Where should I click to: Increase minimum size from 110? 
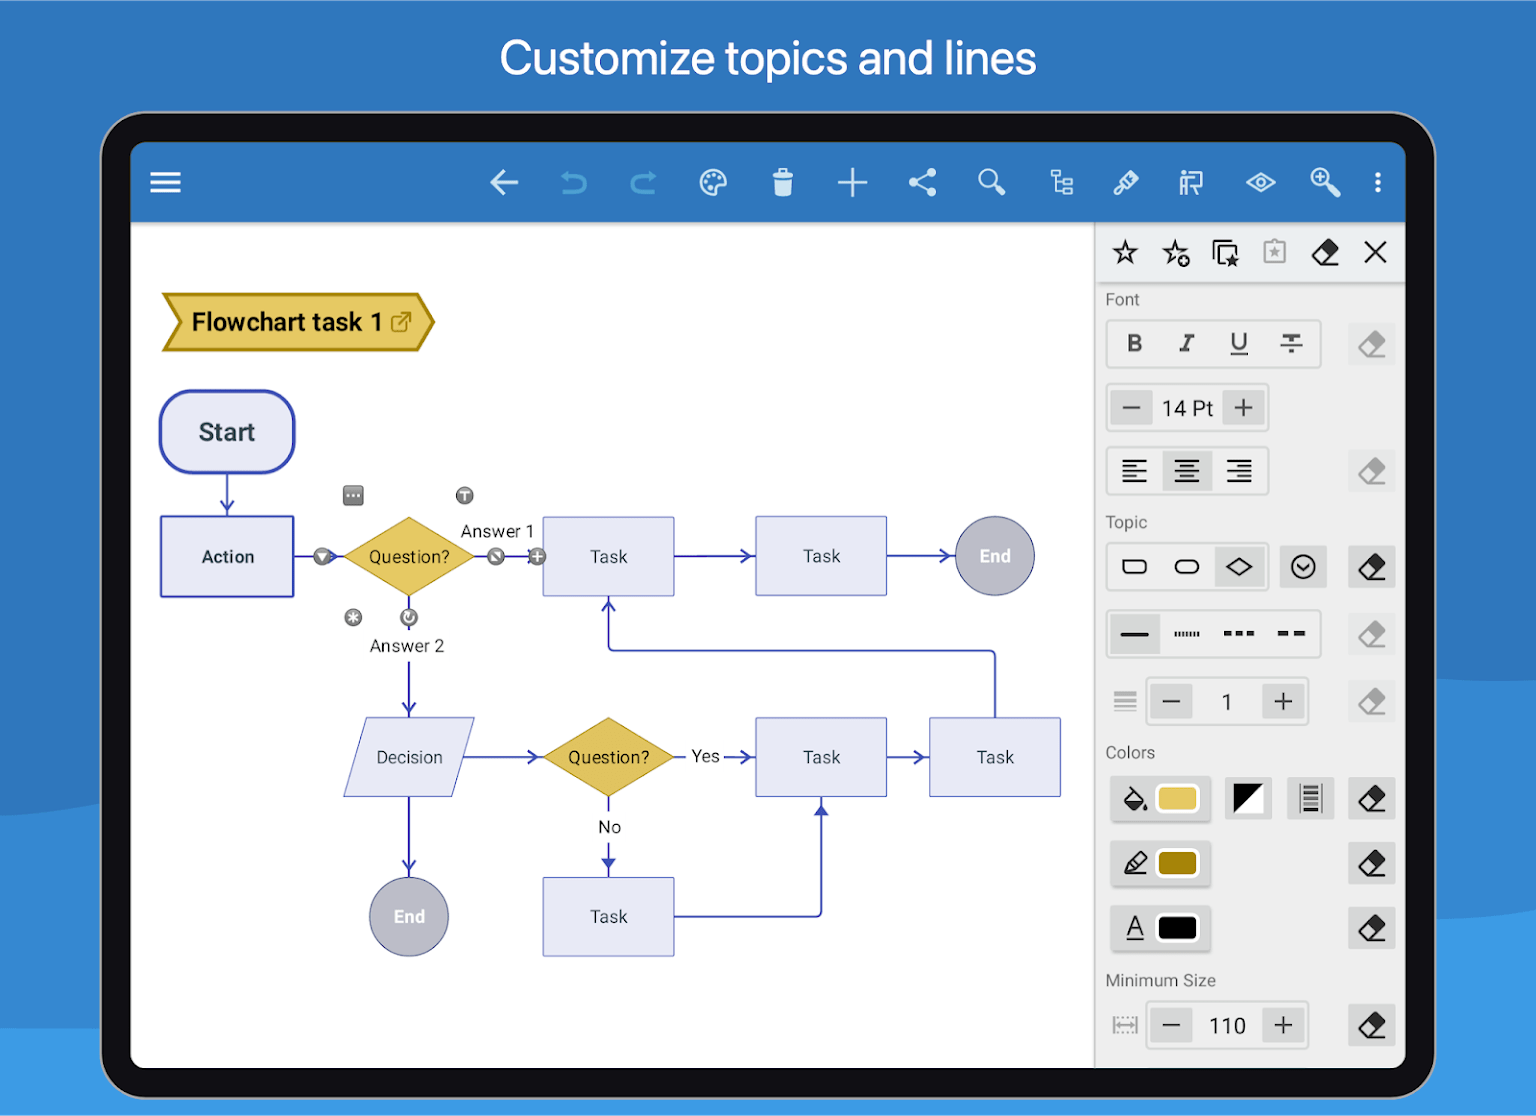1283,1025
